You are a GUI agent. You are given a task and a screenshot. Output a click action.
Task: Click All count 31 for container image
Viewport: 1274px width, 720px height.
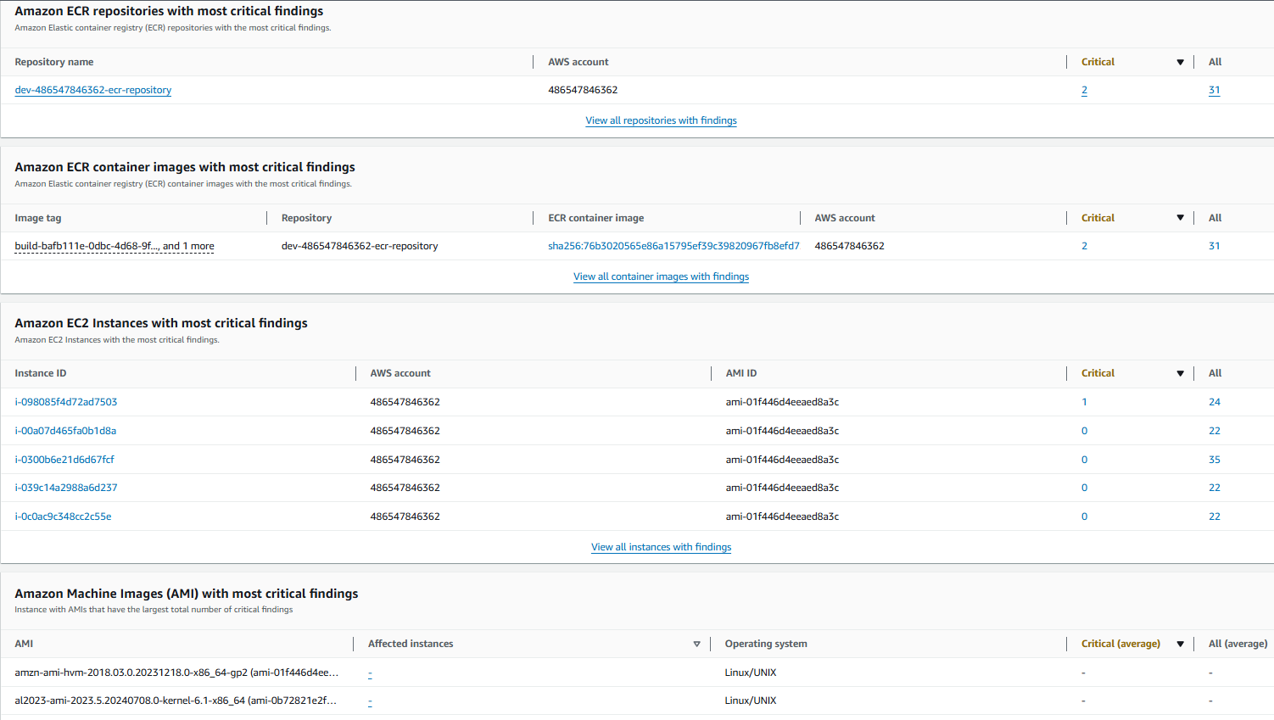click(1214, 246)
